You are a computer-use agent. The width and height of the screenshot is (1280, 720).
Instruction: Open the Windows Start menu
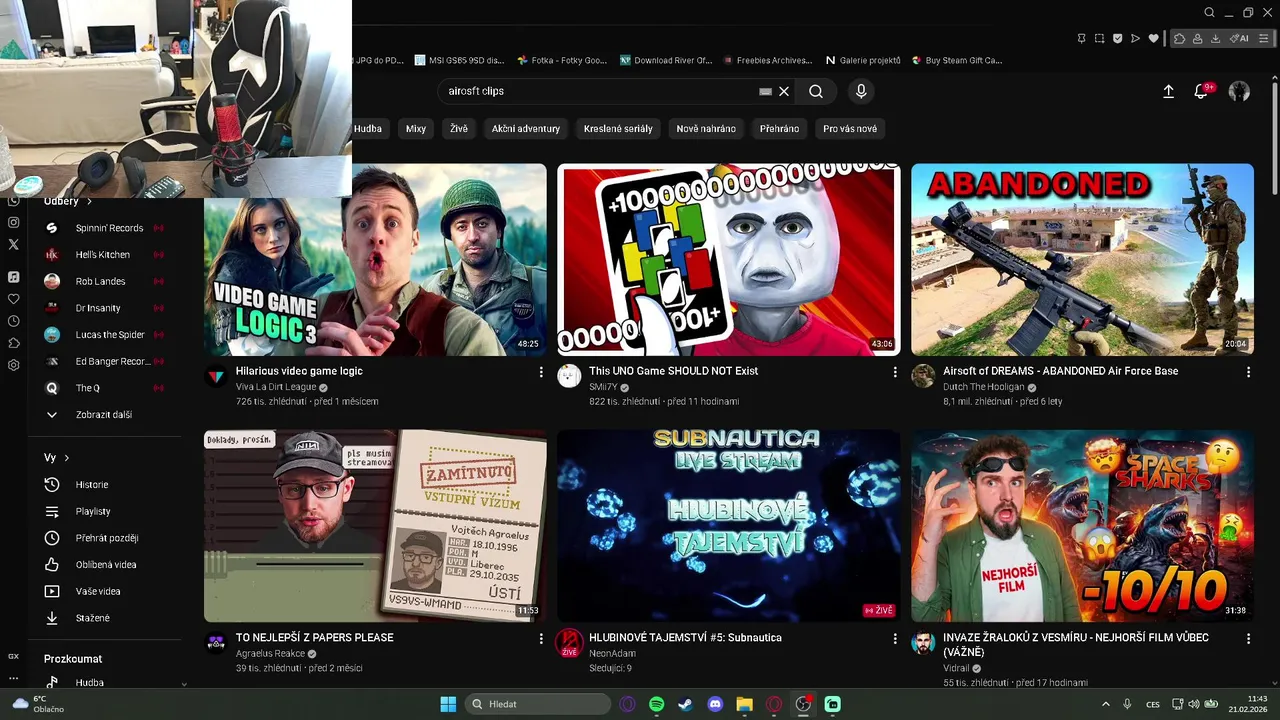tap(448, 704)
